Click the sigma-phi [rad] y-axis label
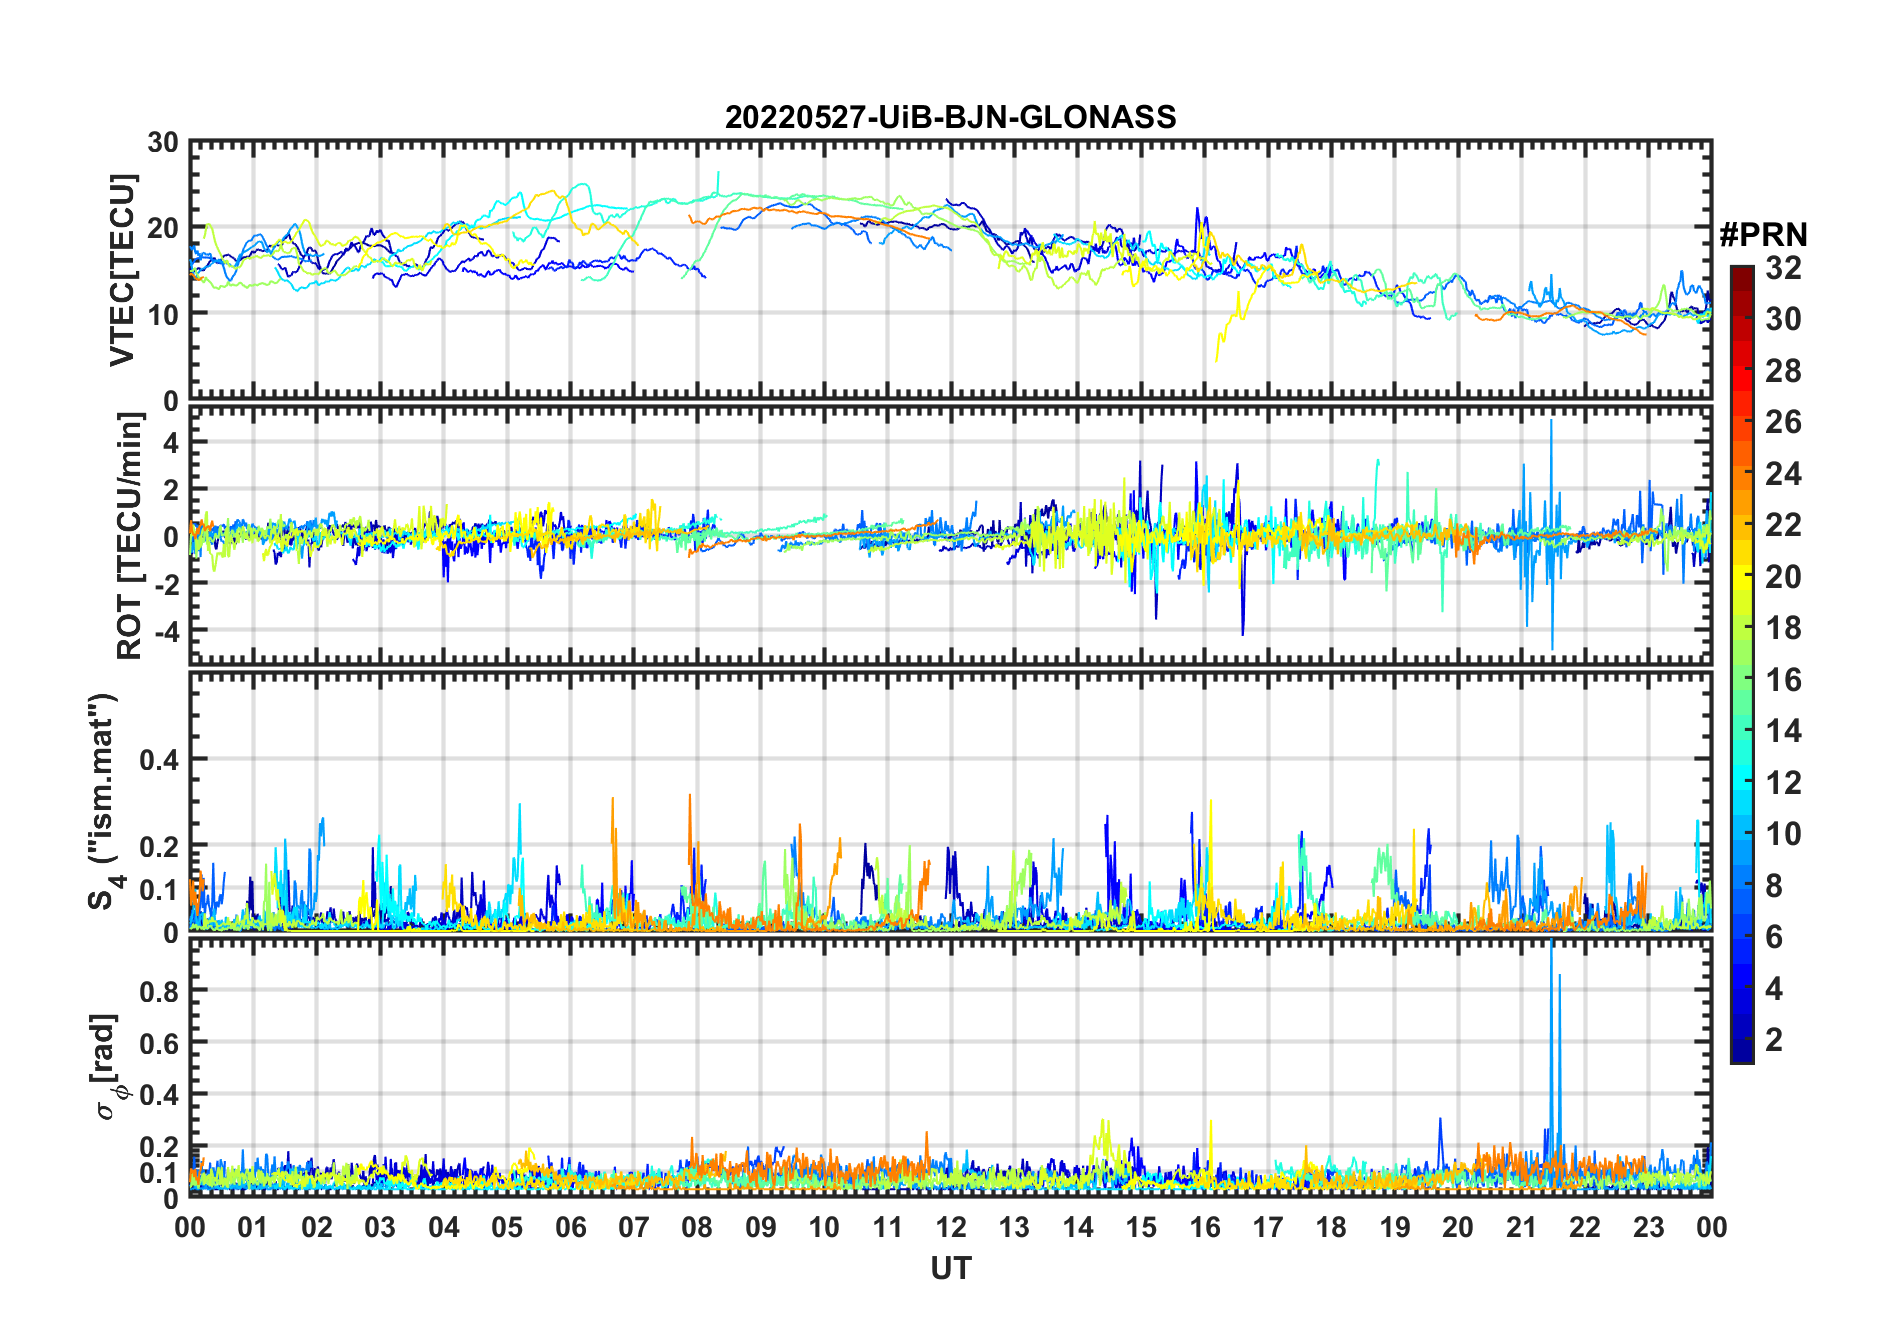 click(x=108, y=1067)
